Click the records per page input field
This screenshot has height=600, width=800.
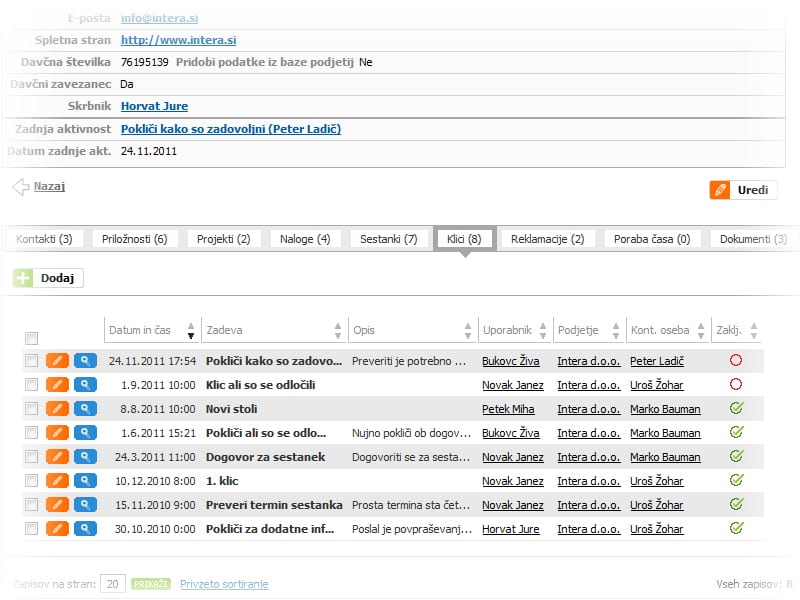113,583
